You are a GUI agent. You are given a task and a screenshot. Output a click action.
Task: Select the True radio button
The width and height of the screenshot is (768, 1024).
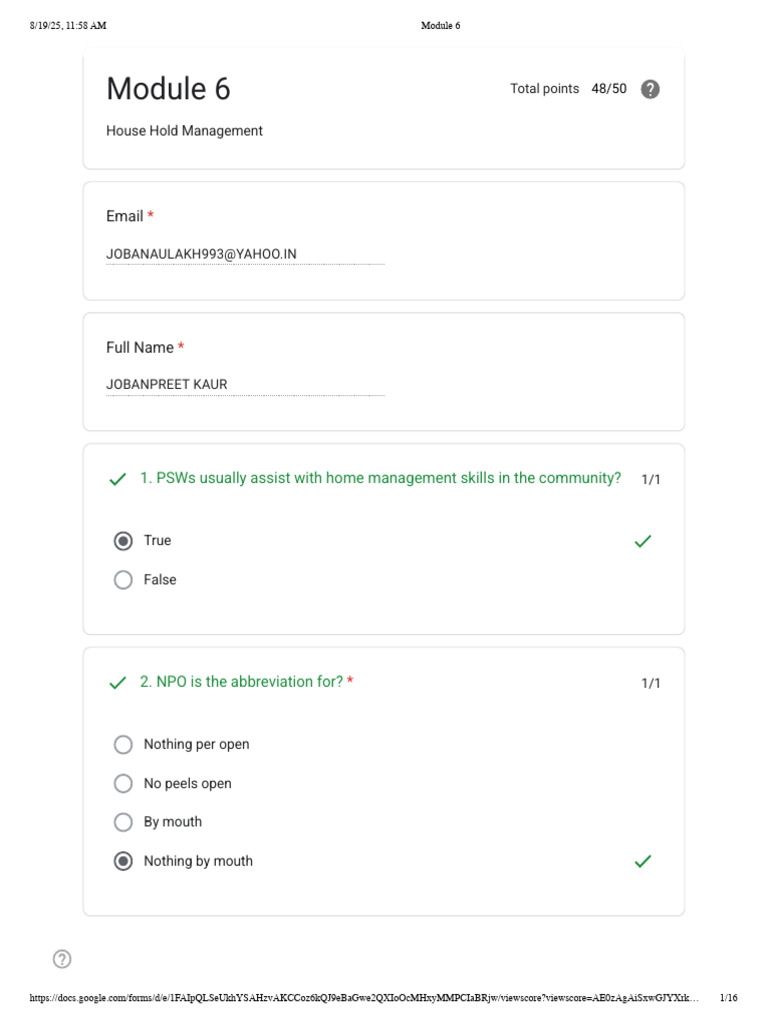(x=123, y=541)
